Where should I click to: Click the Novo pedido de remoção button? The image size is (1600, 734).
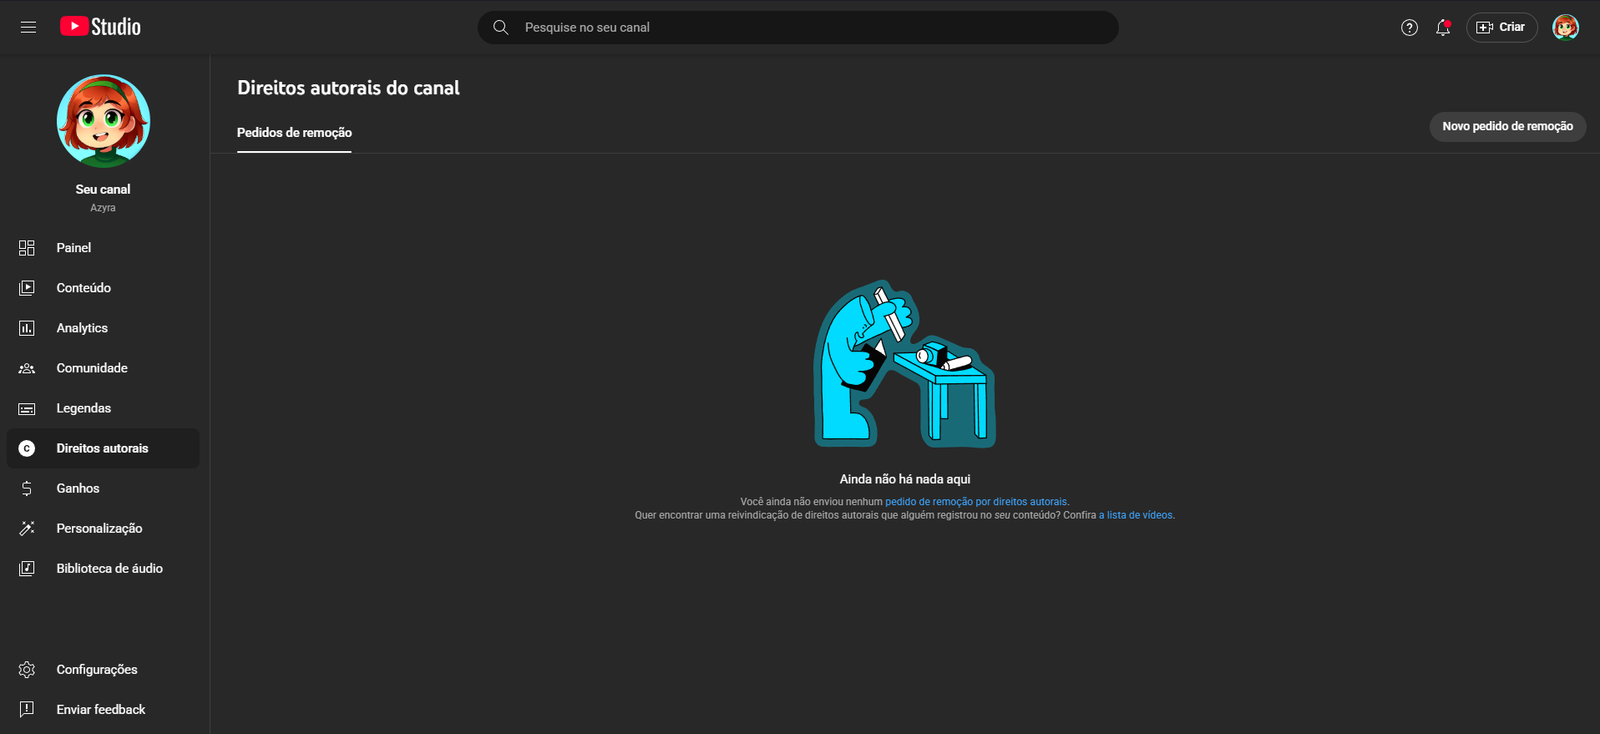coord(1507,126)
